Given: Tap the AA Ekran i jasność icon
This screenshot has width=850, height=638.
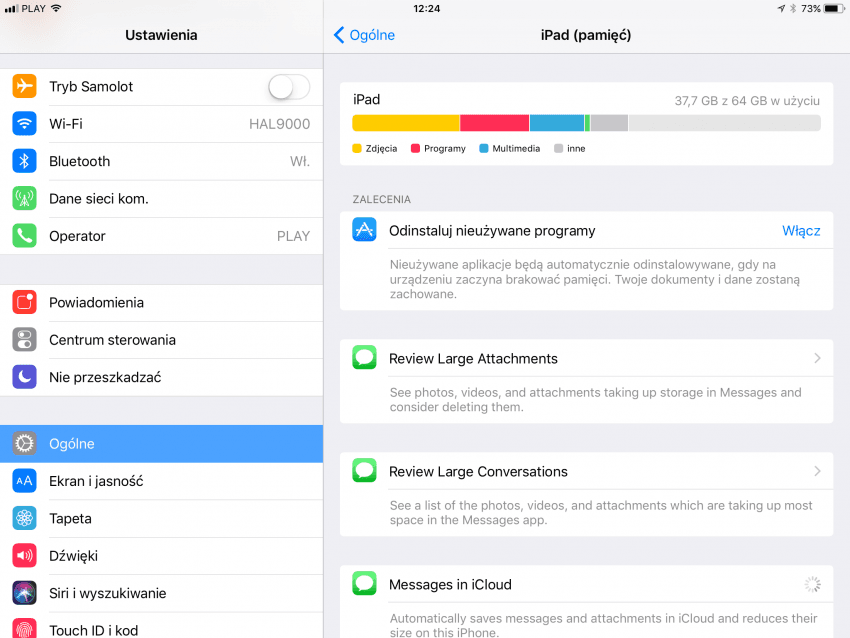Looking at the screenshot, I should pyautogui.click(x=24, y=481).
